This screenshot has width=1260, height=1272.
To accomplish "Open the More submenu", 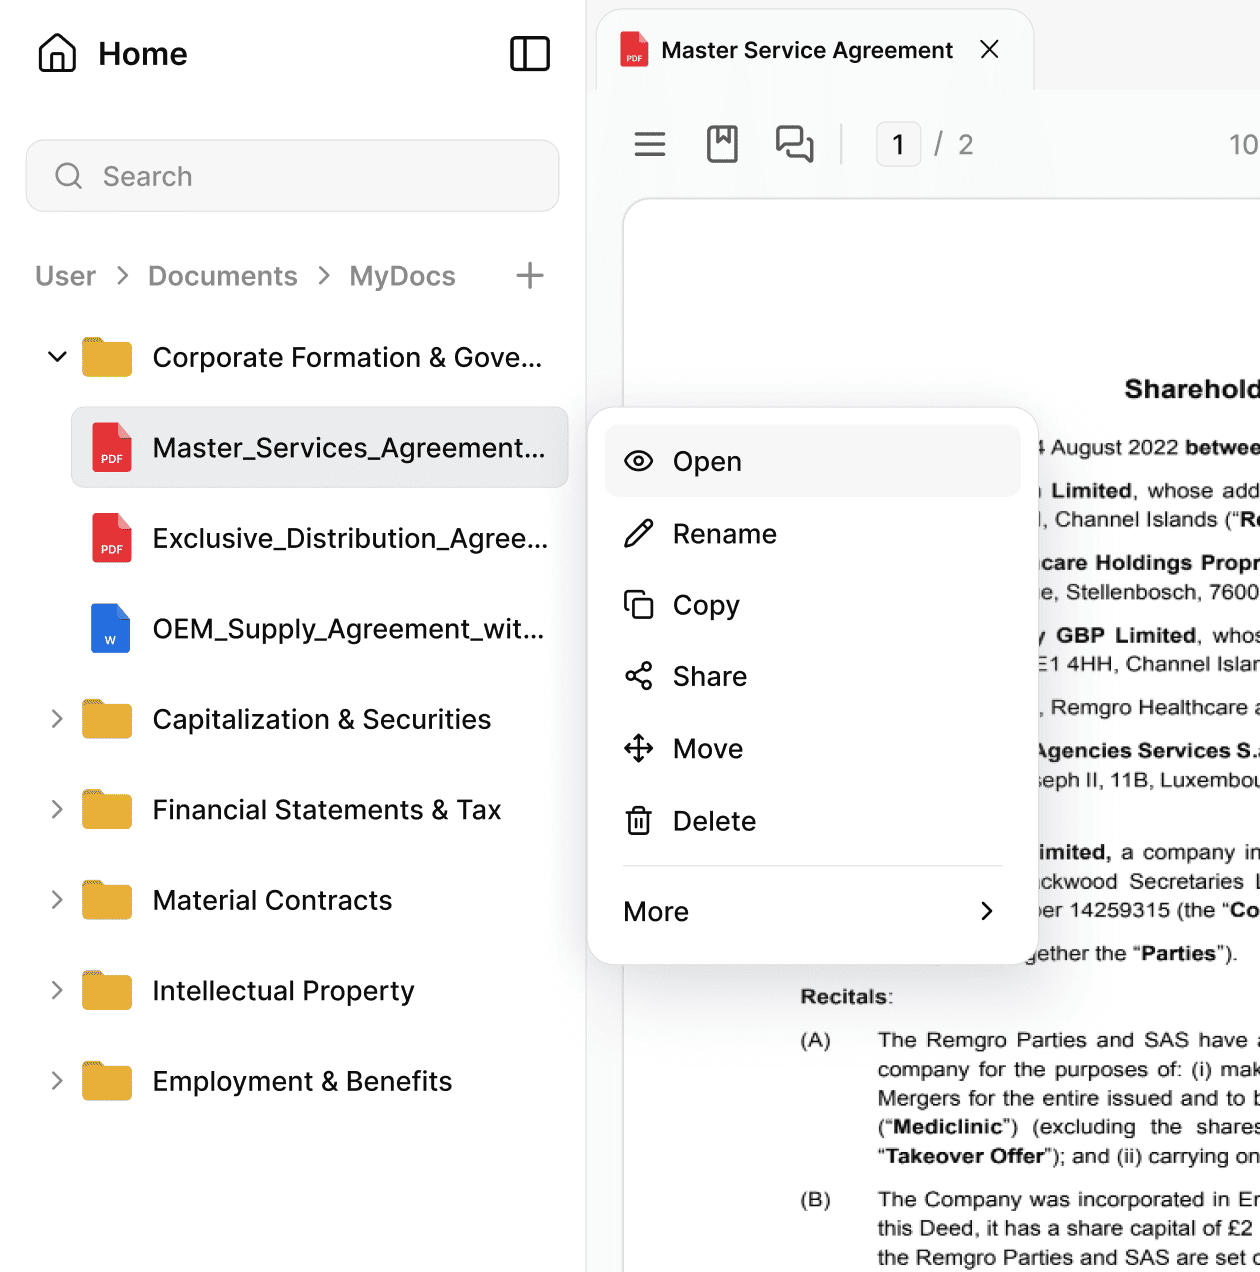I will coord(810,911).
